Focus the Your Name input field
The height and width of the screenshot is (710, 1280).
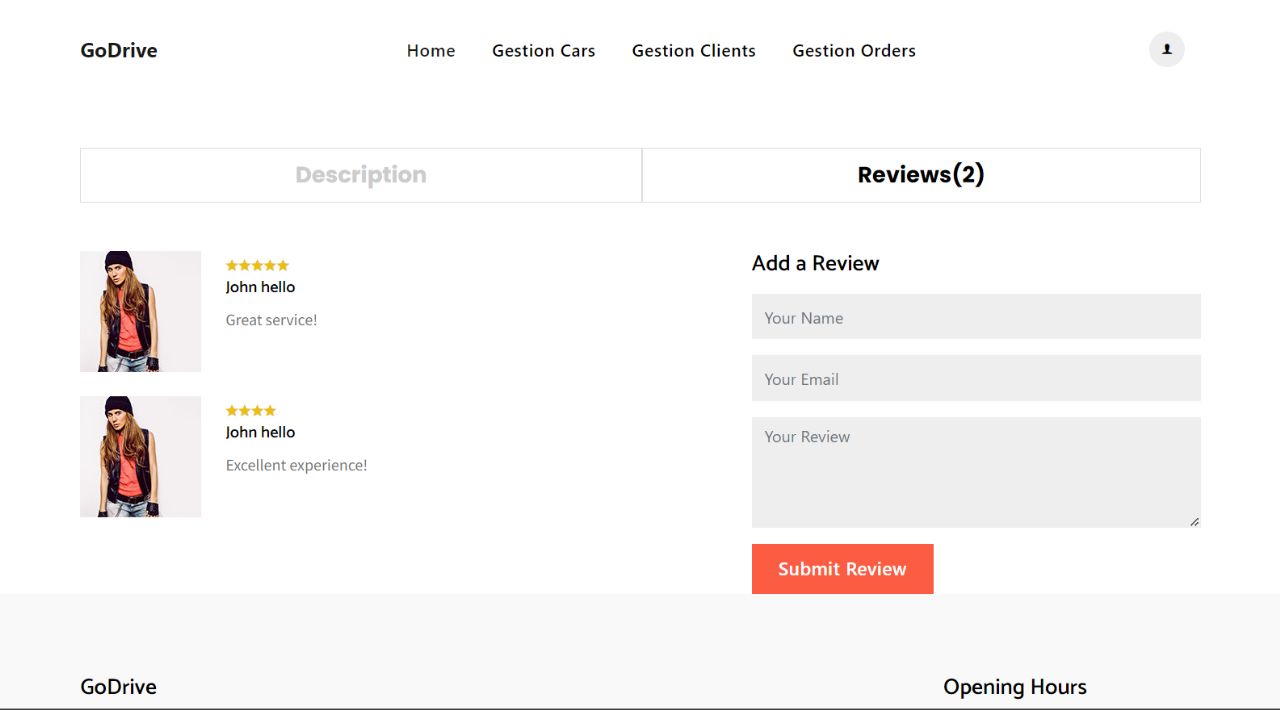click(x=976, y=316)
